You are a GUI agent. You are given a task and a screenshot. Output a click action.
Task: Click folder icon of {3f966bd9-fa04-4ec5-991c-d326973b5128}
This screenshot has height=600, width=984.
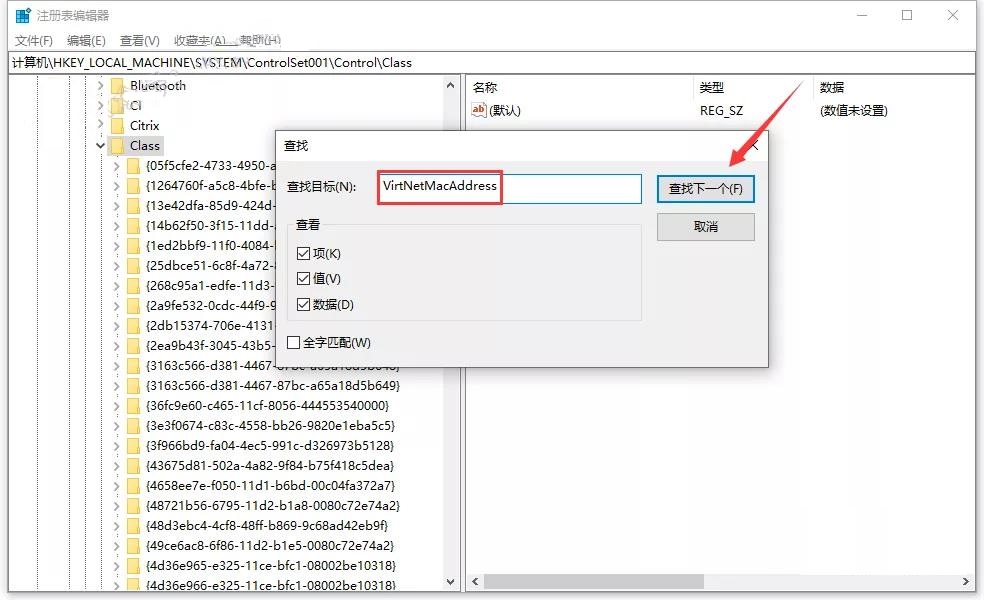pyautogui.click(x=133, y=446)
